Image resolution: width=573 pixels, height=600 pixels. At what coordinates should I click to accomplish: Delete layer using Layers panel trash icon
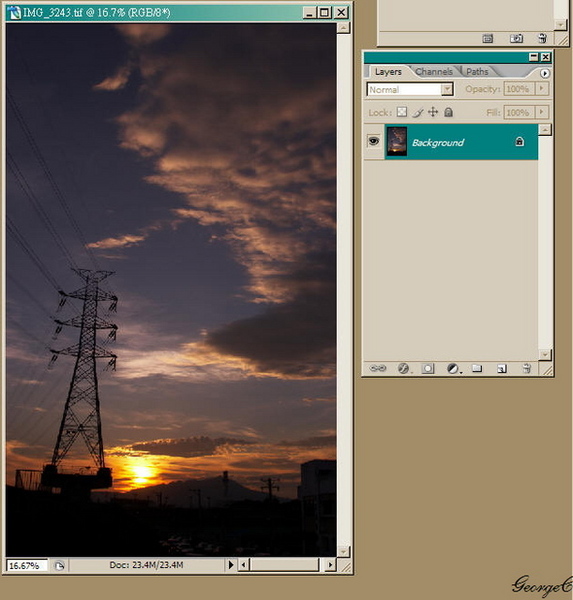tap(527, 368)
